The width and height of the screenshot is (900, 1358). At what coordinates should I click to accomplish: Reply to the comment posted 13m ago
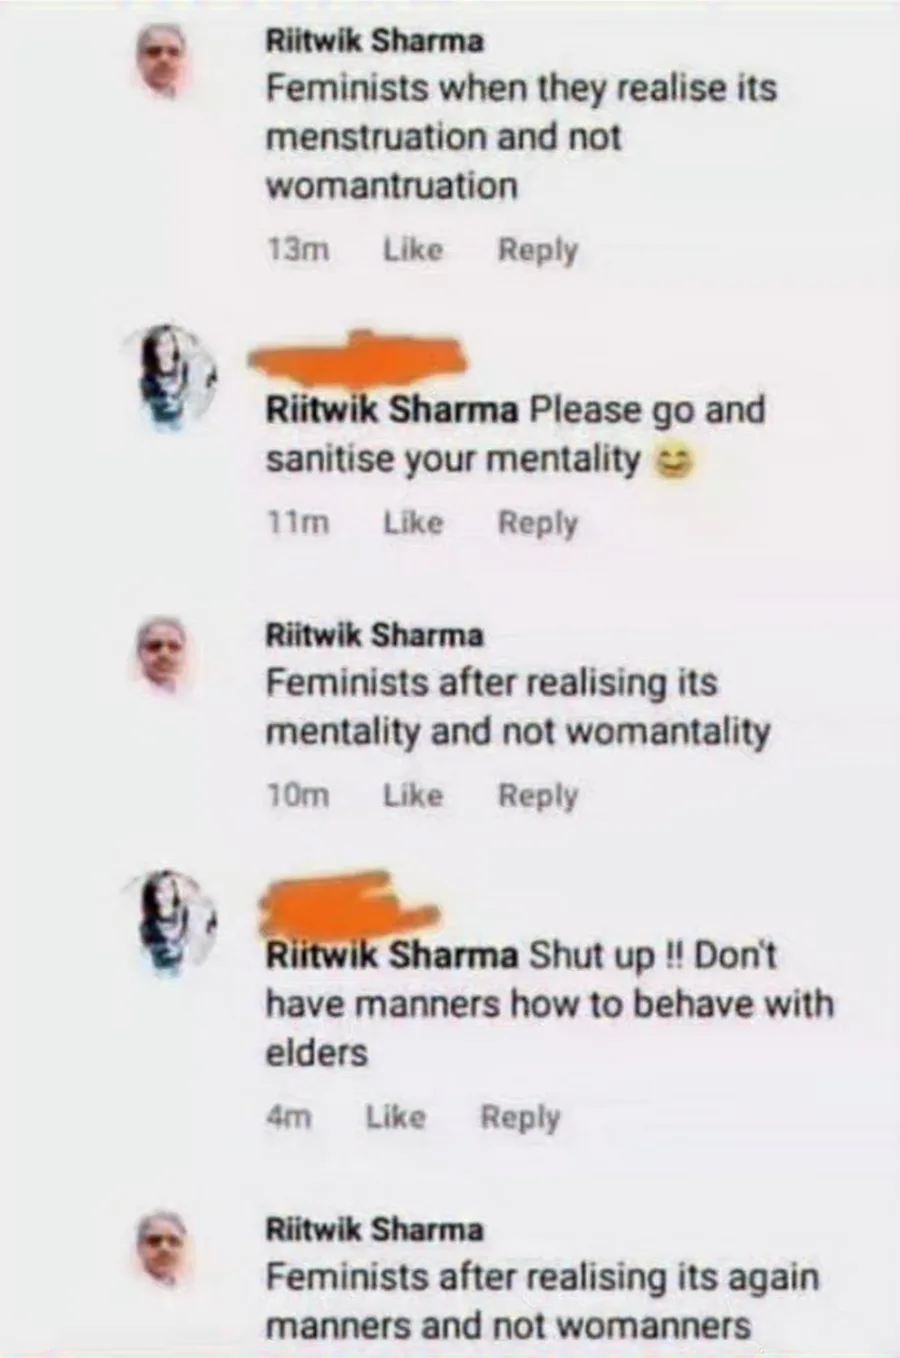pos(538,250)
